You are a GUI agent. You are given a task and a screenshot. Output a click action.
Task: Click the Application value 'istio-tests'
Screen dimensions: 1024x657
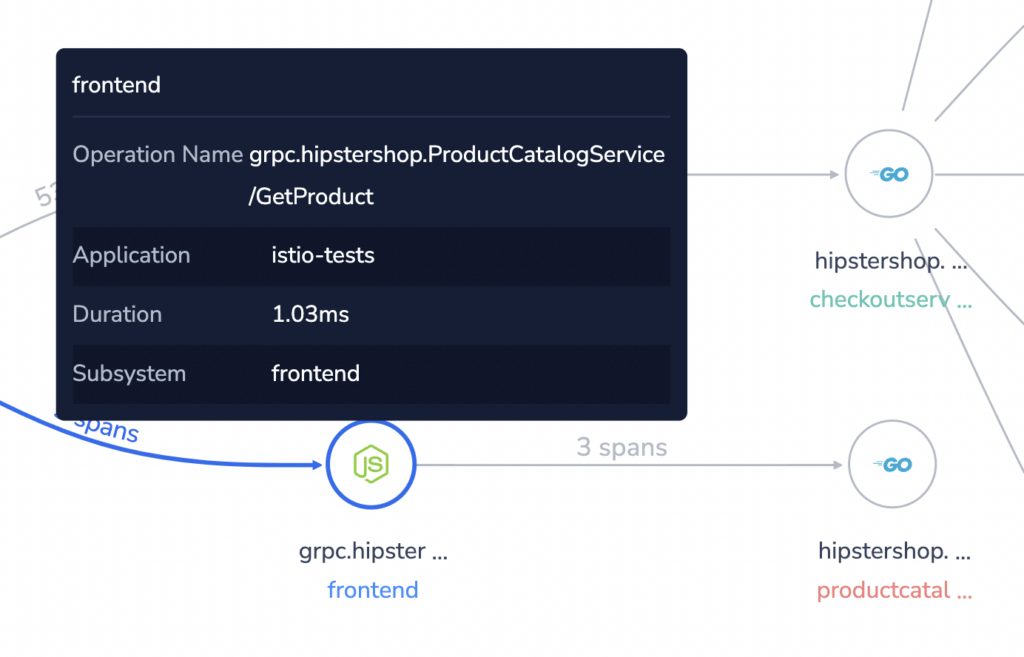pos(323,255)
